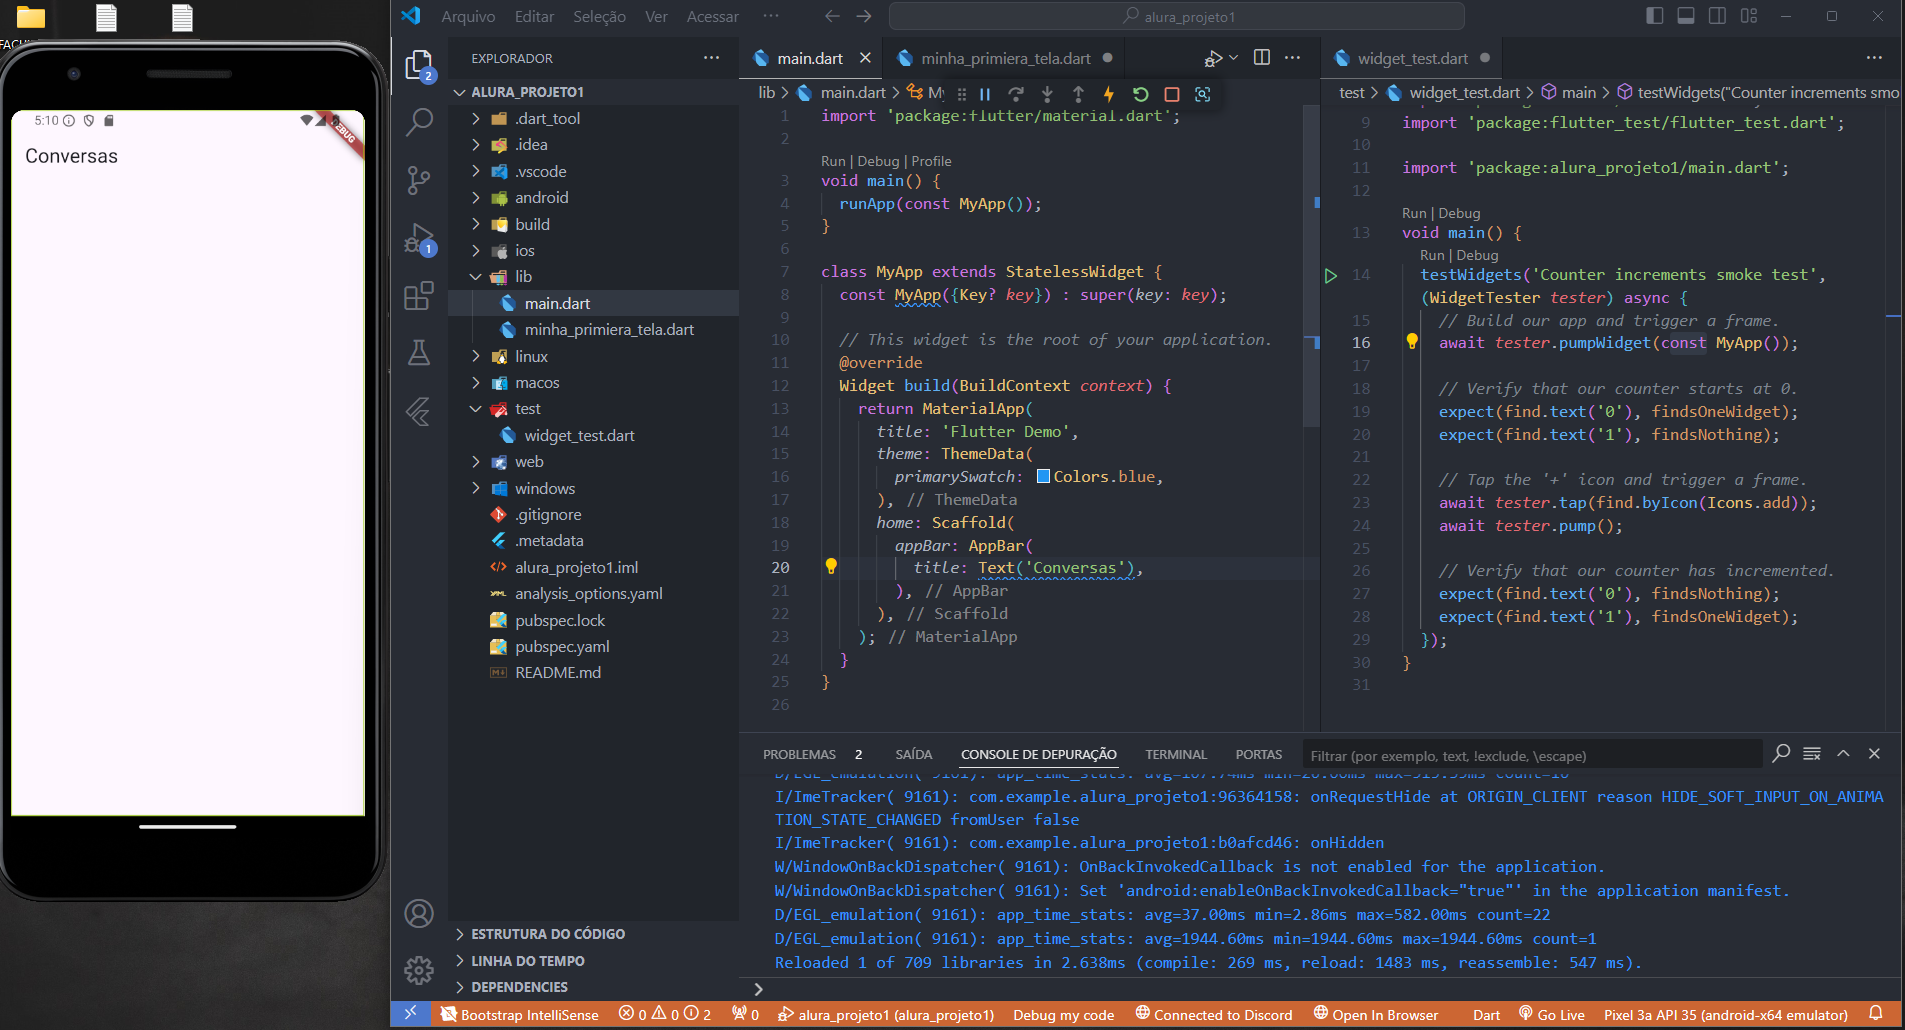1905x1030 pixels.
Task: Switch to the SAÍDA panel tab
Action: point(913,754)
